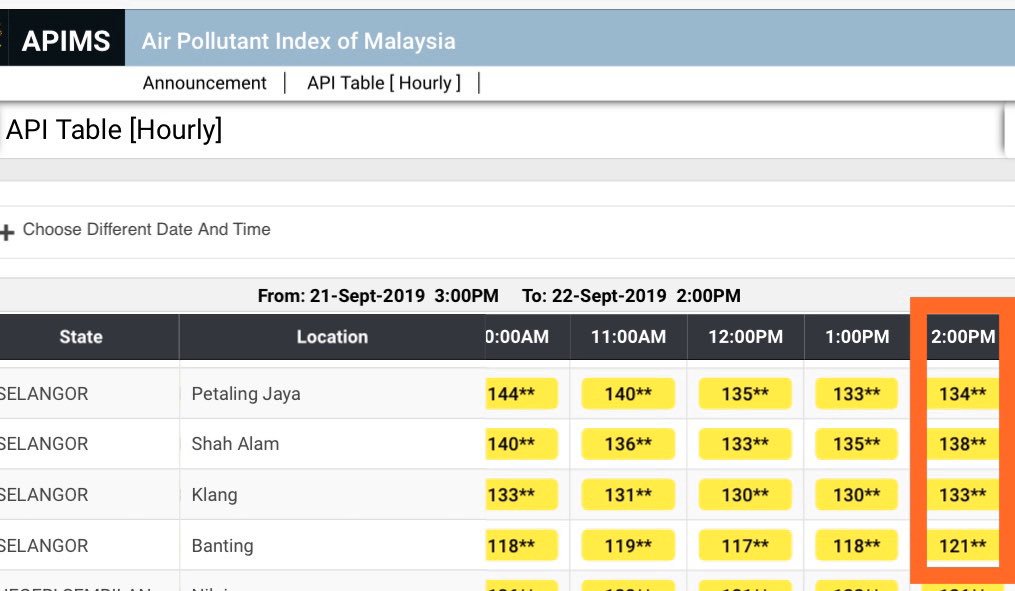Click Petaling Jaya 12:00PM value 135**
Viewport: 1015px width, 591px height.
click(x=745, y=394)
